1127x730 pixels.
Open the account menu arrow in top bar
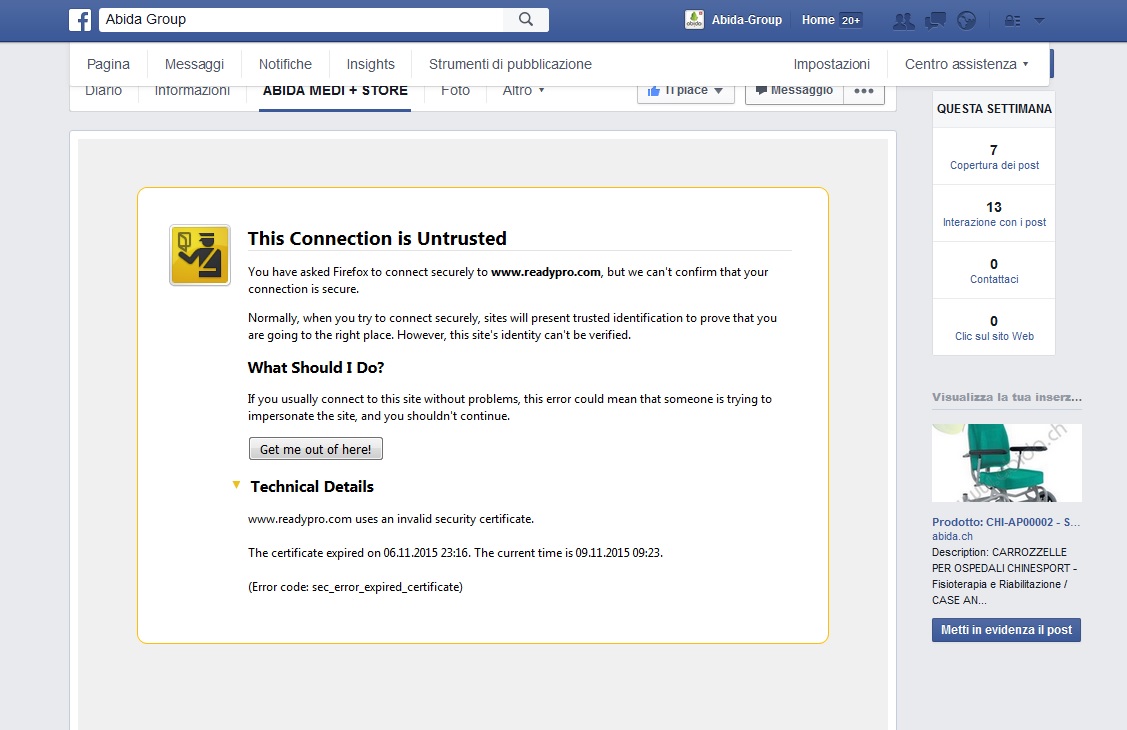point(1039,21)
